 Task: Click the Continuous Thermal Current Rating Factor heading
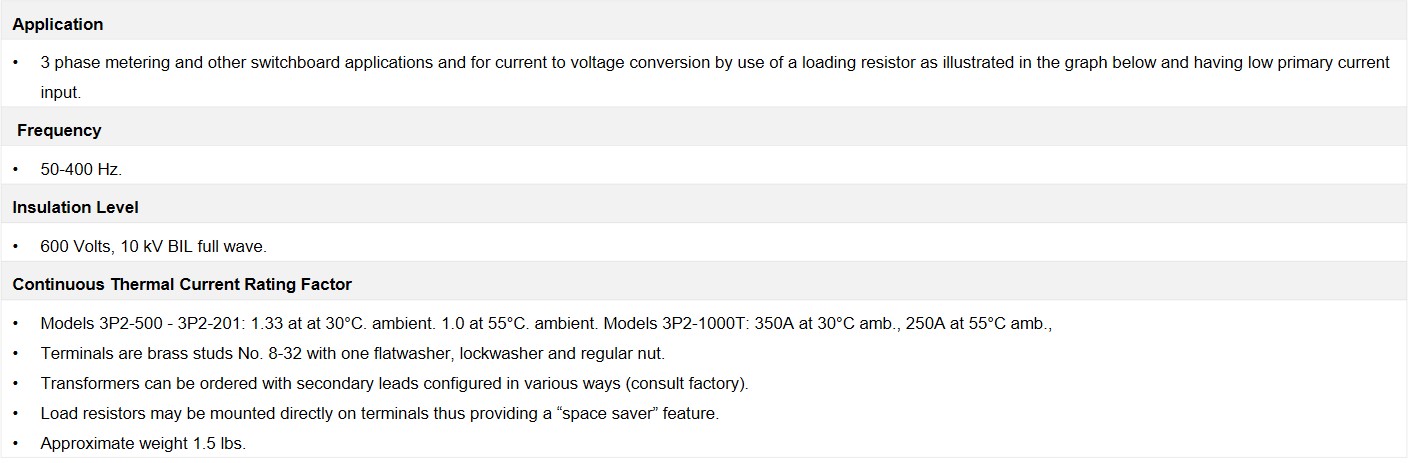coord(182,284)
